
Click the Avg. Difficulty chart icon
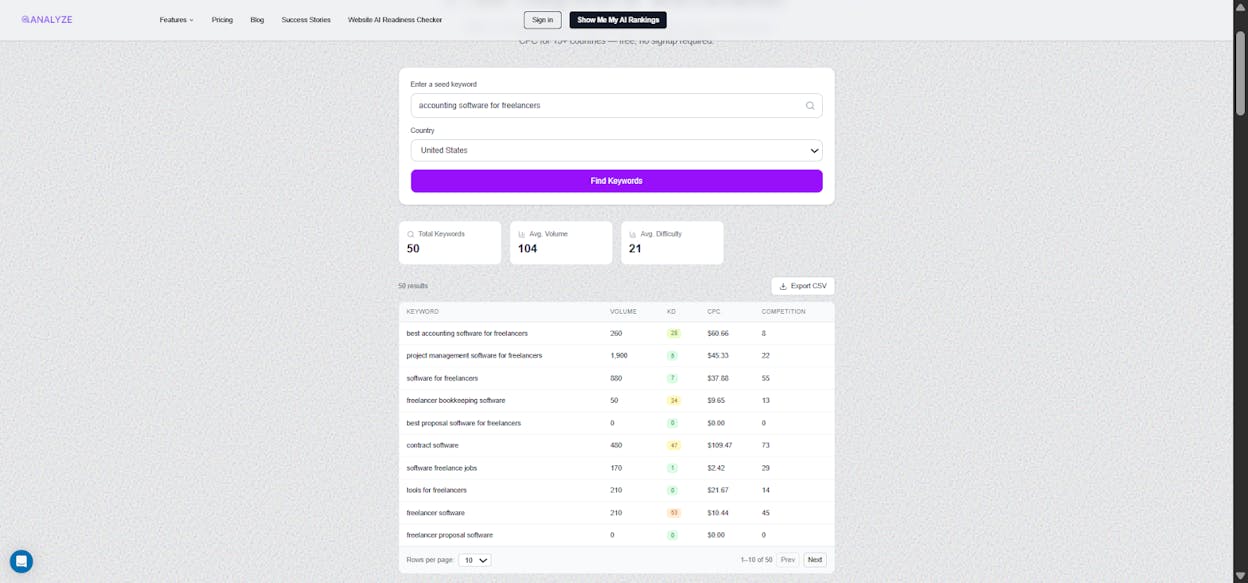(x=633, y=234)
